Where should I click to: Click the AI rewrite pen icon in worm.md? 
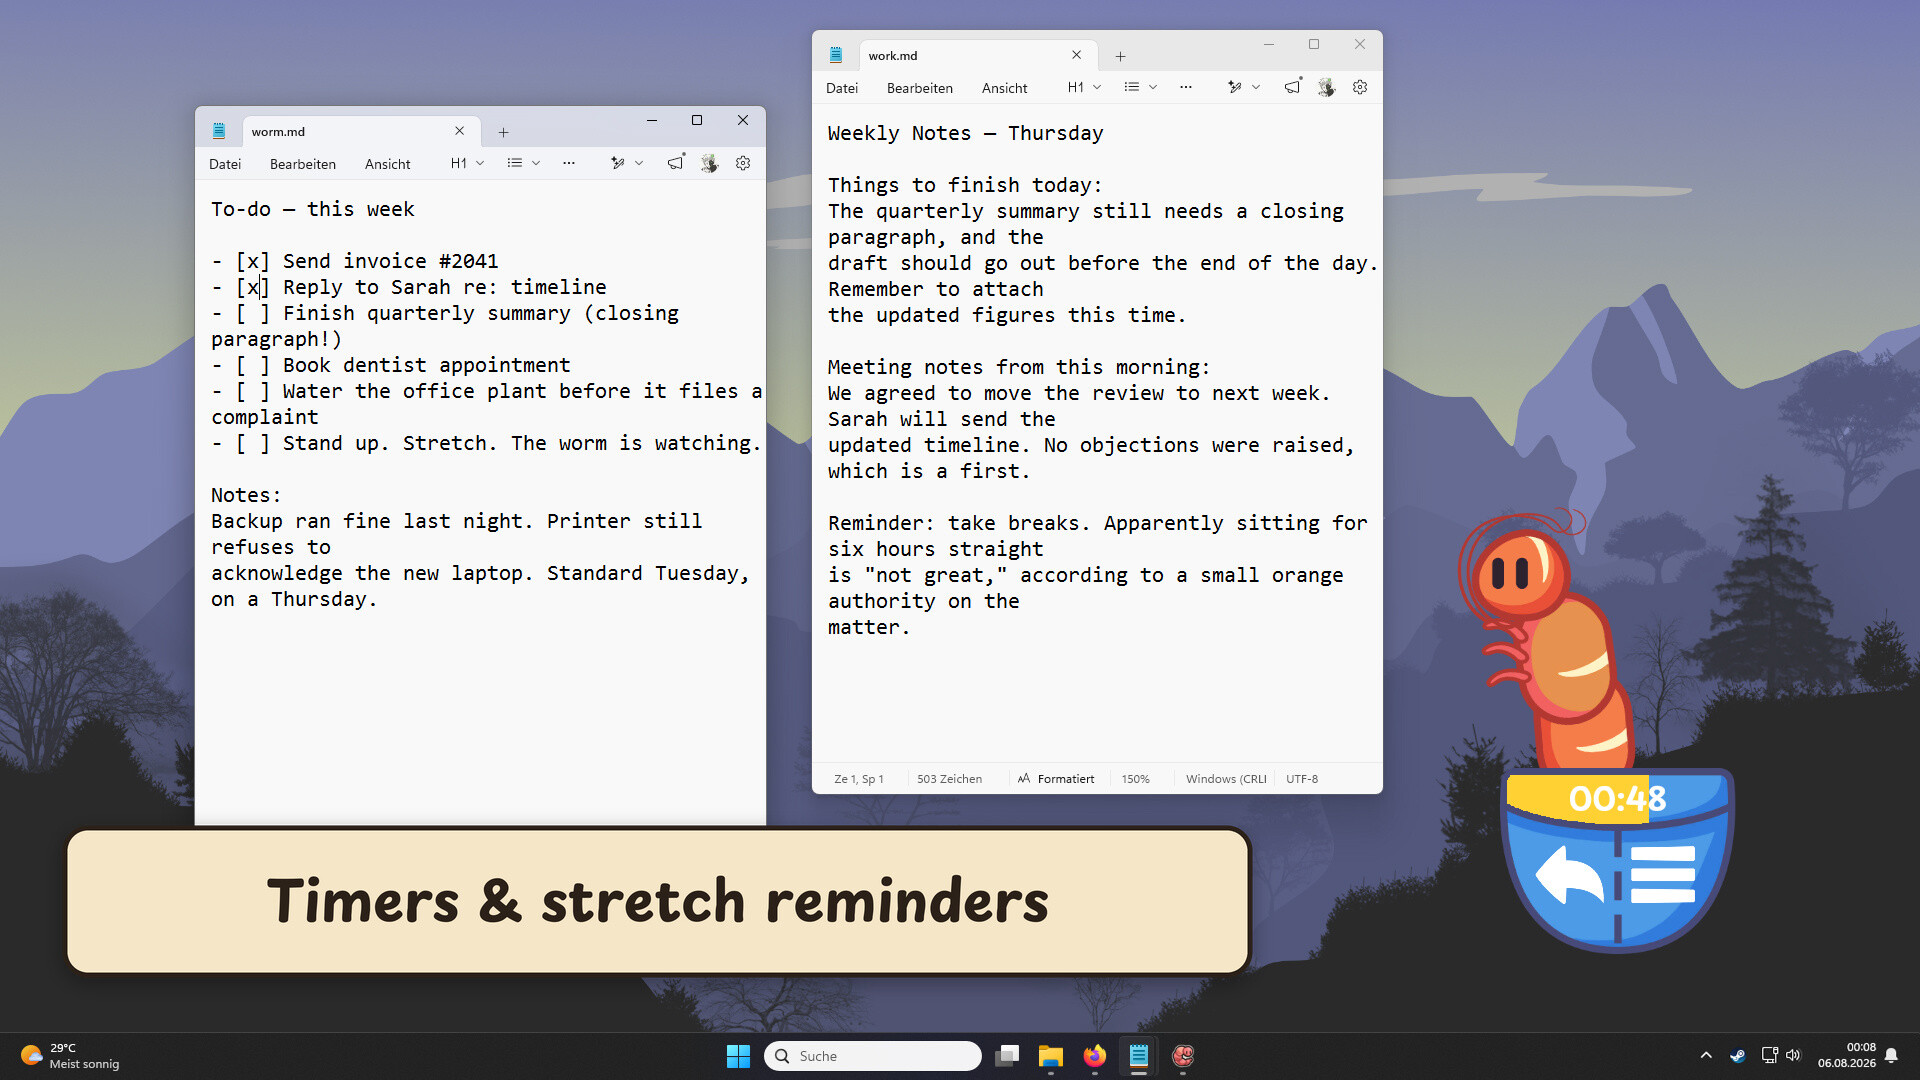pos(618,163)
